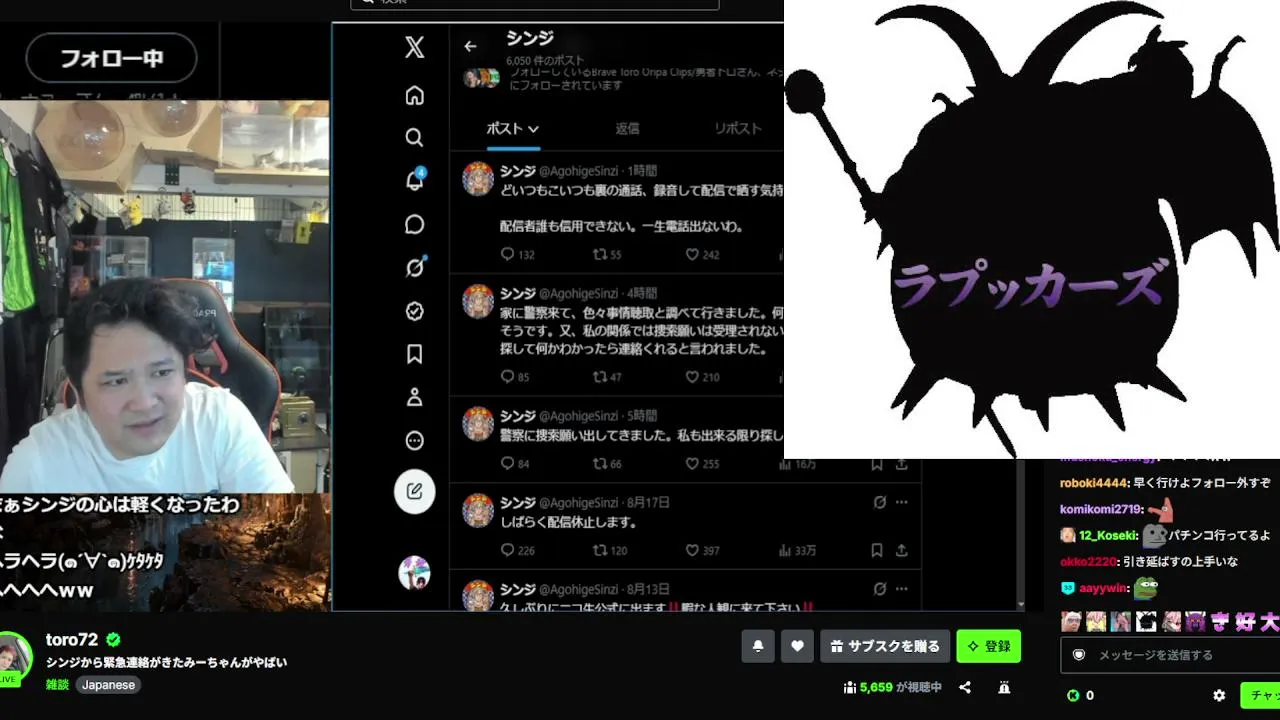
Task: Repost the post showing 66 reposts
Action: (x=607, y=464)
